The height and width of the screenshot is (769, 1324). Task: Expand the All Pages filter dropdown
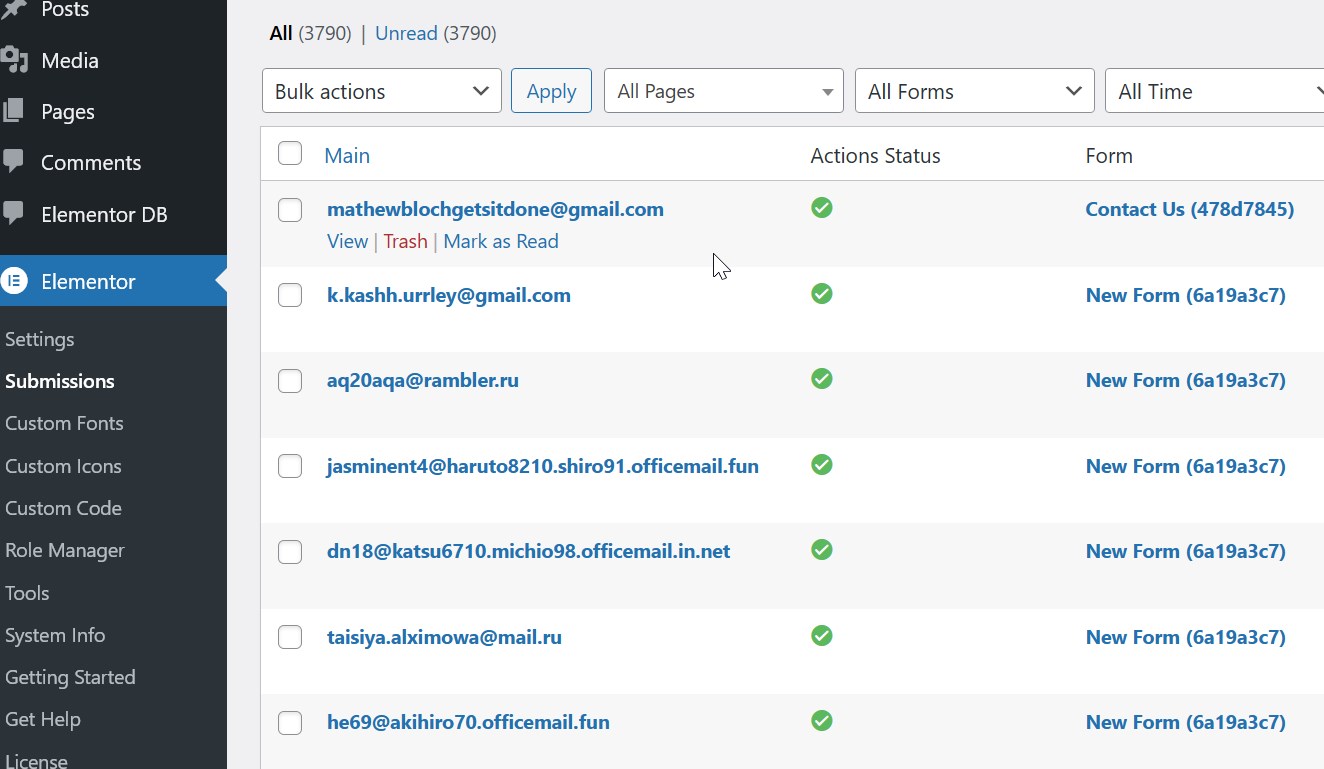[x=723, y=91]
